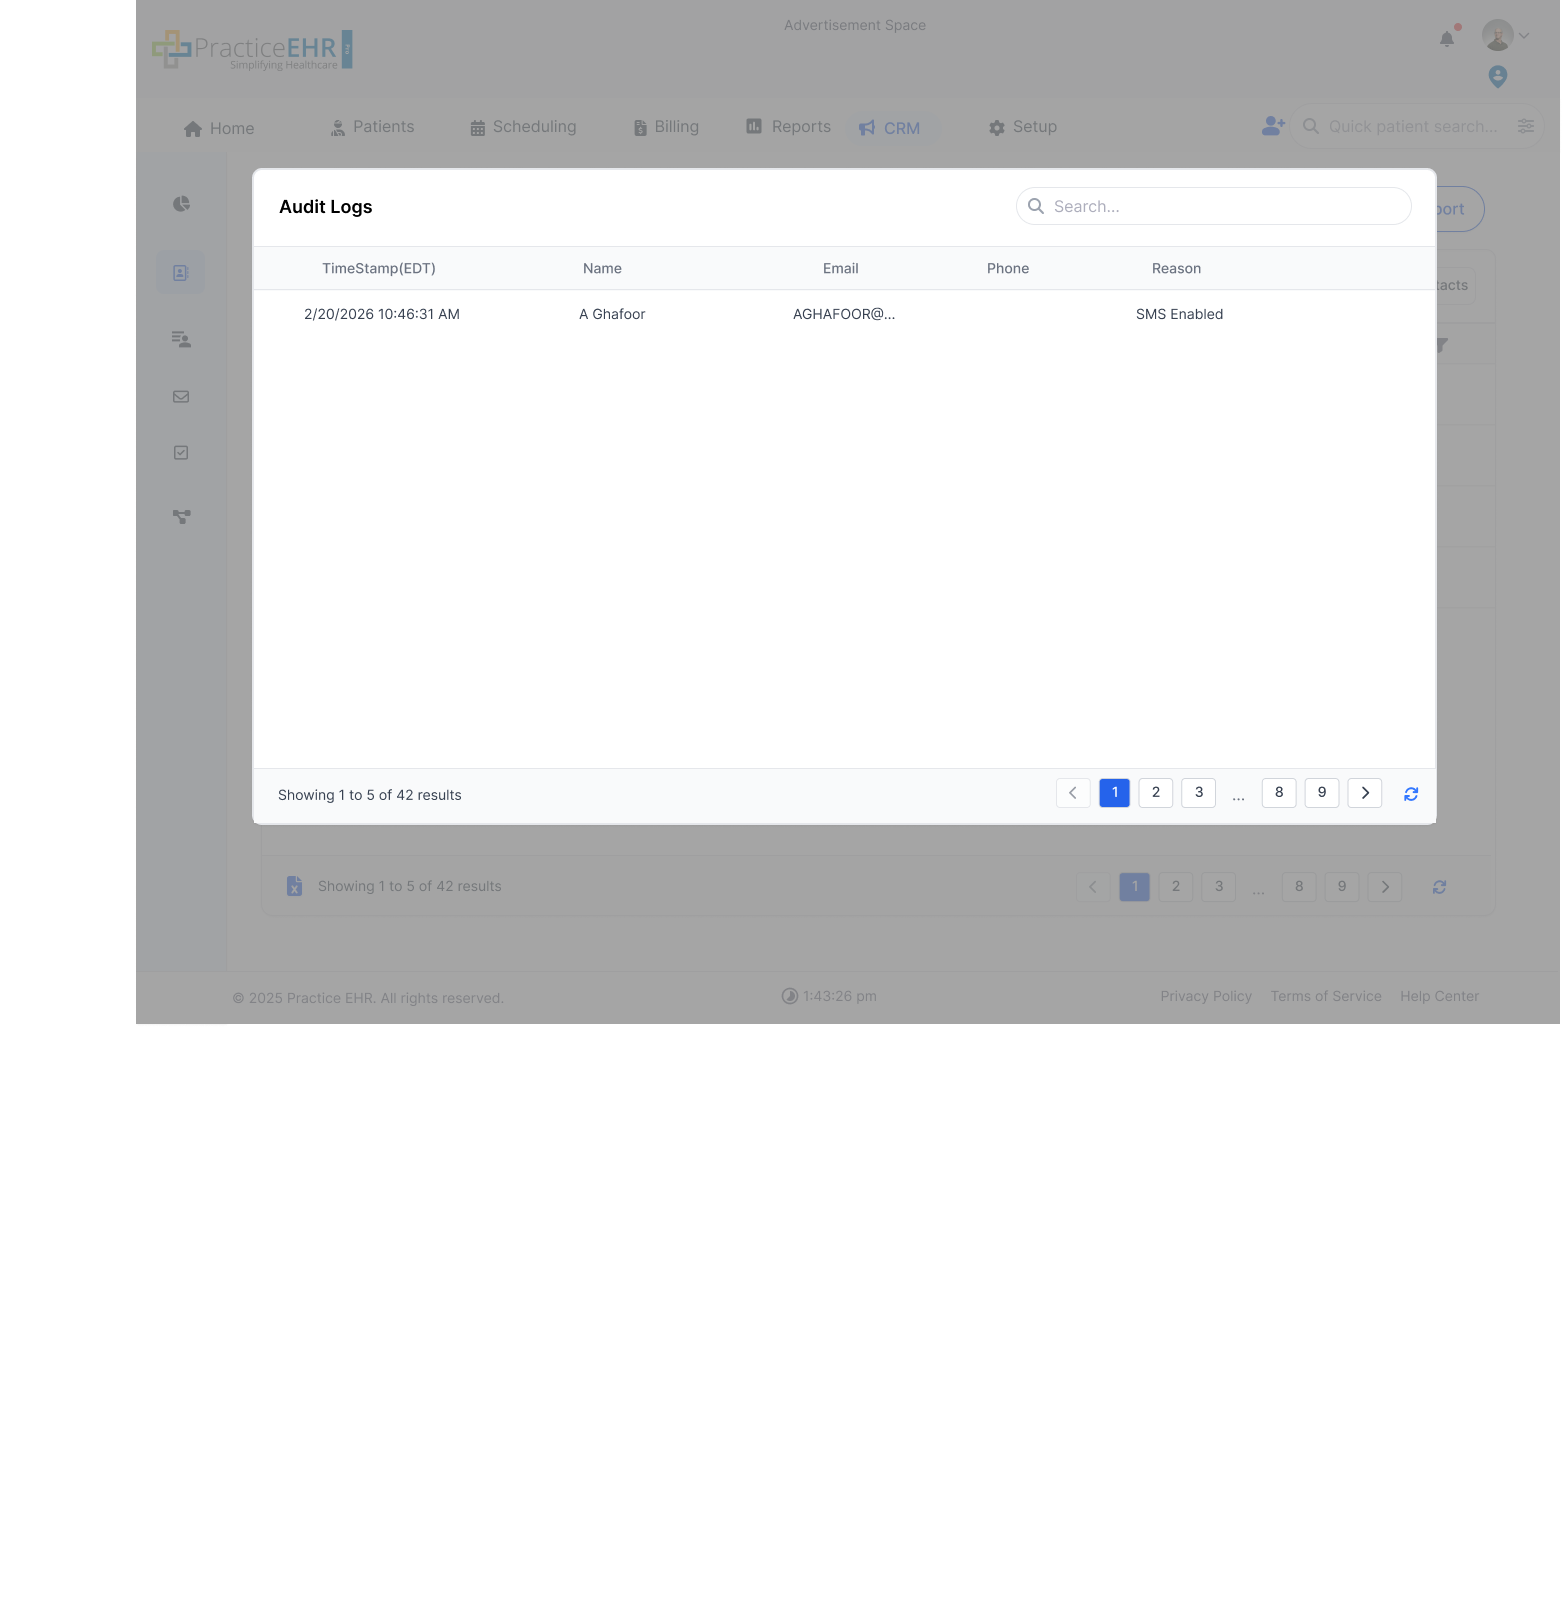Go to page 9 in Audit Logs
Image resolution: width=1562 pixels, height=1623 pixels.
coord(1322,793)
